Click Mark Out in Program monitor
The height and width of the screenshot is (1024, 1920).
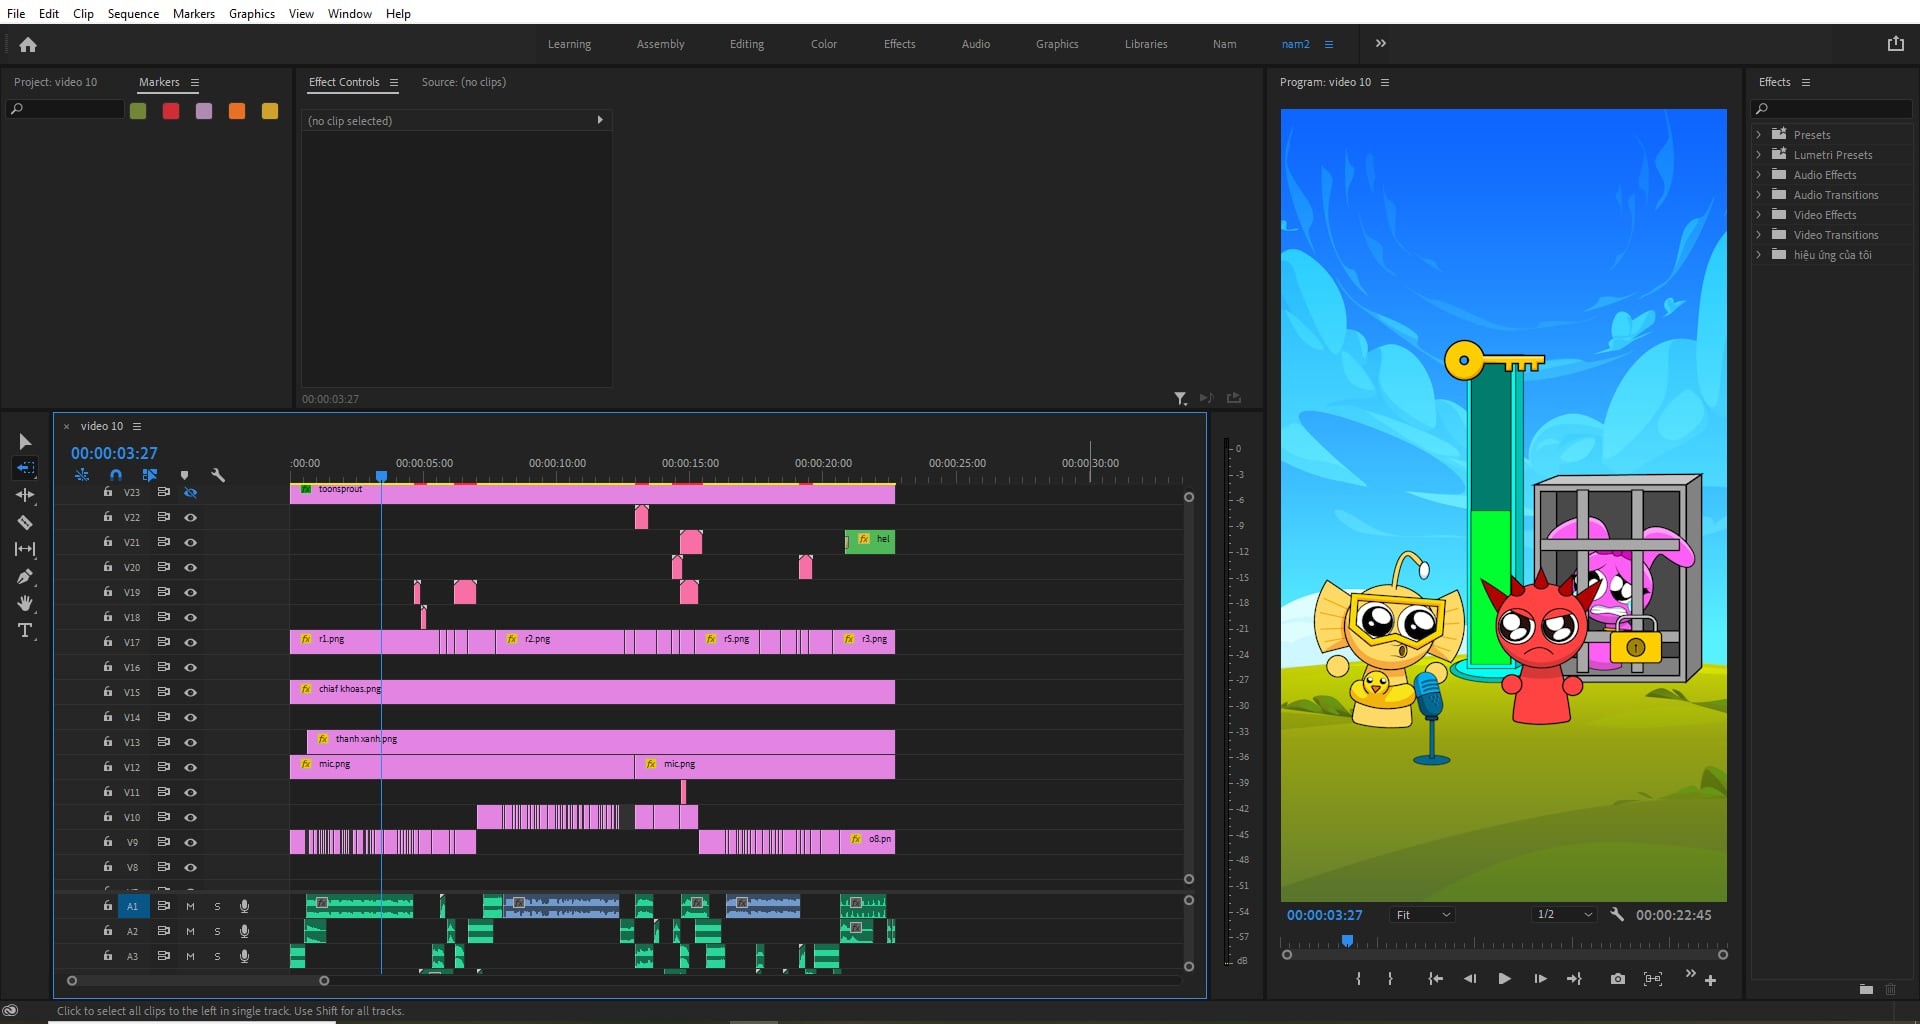(x=1390, y=979)
